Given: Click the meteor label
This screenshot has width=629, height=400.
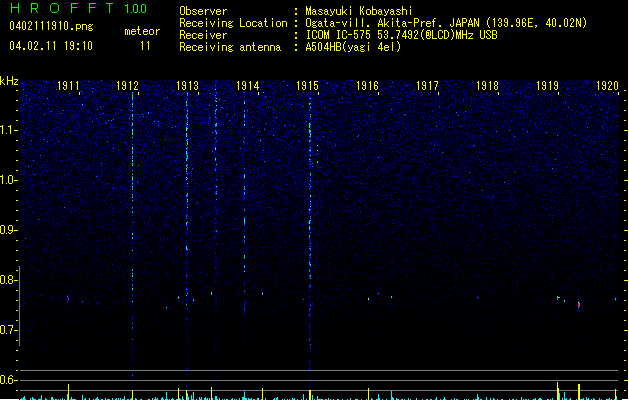Looking at the screenshot, I should pyautogui.click(x=142, y=31).
